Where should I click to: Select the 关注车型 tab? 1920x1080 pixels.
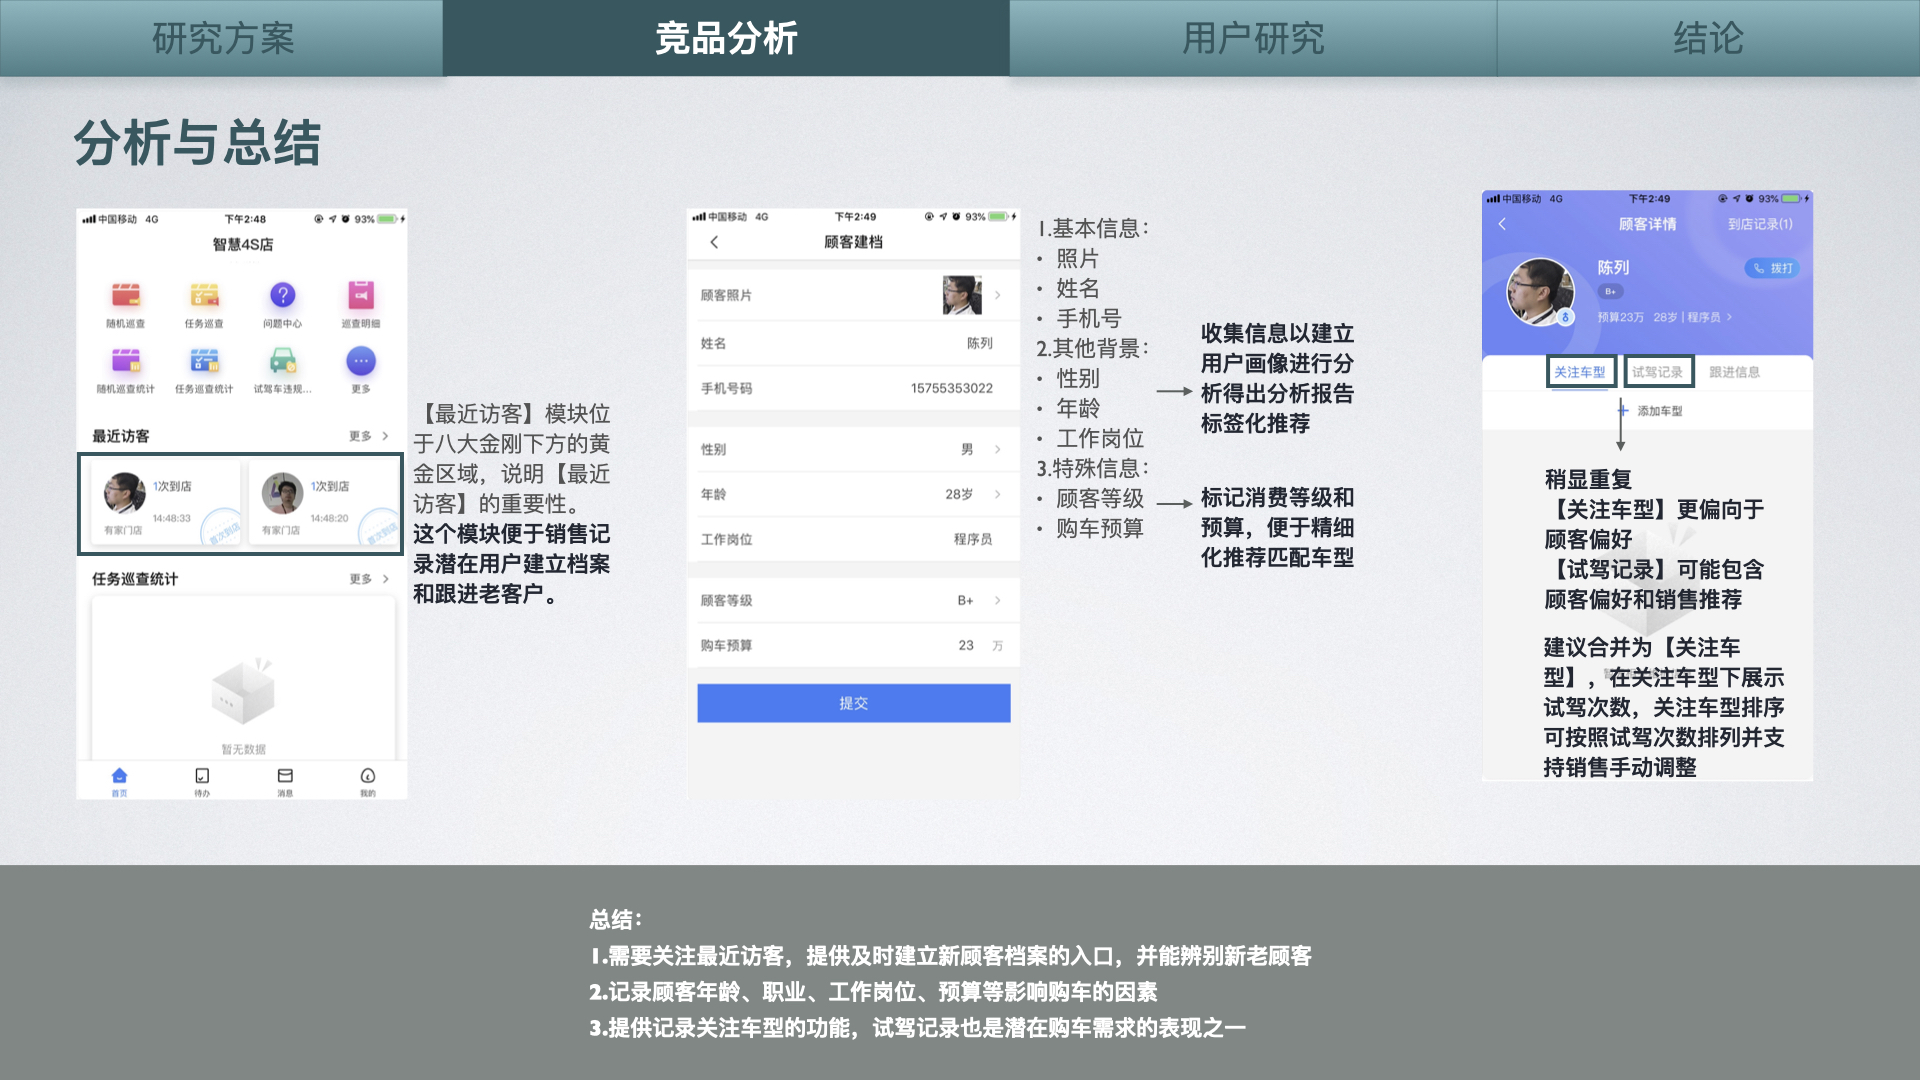1580,372
